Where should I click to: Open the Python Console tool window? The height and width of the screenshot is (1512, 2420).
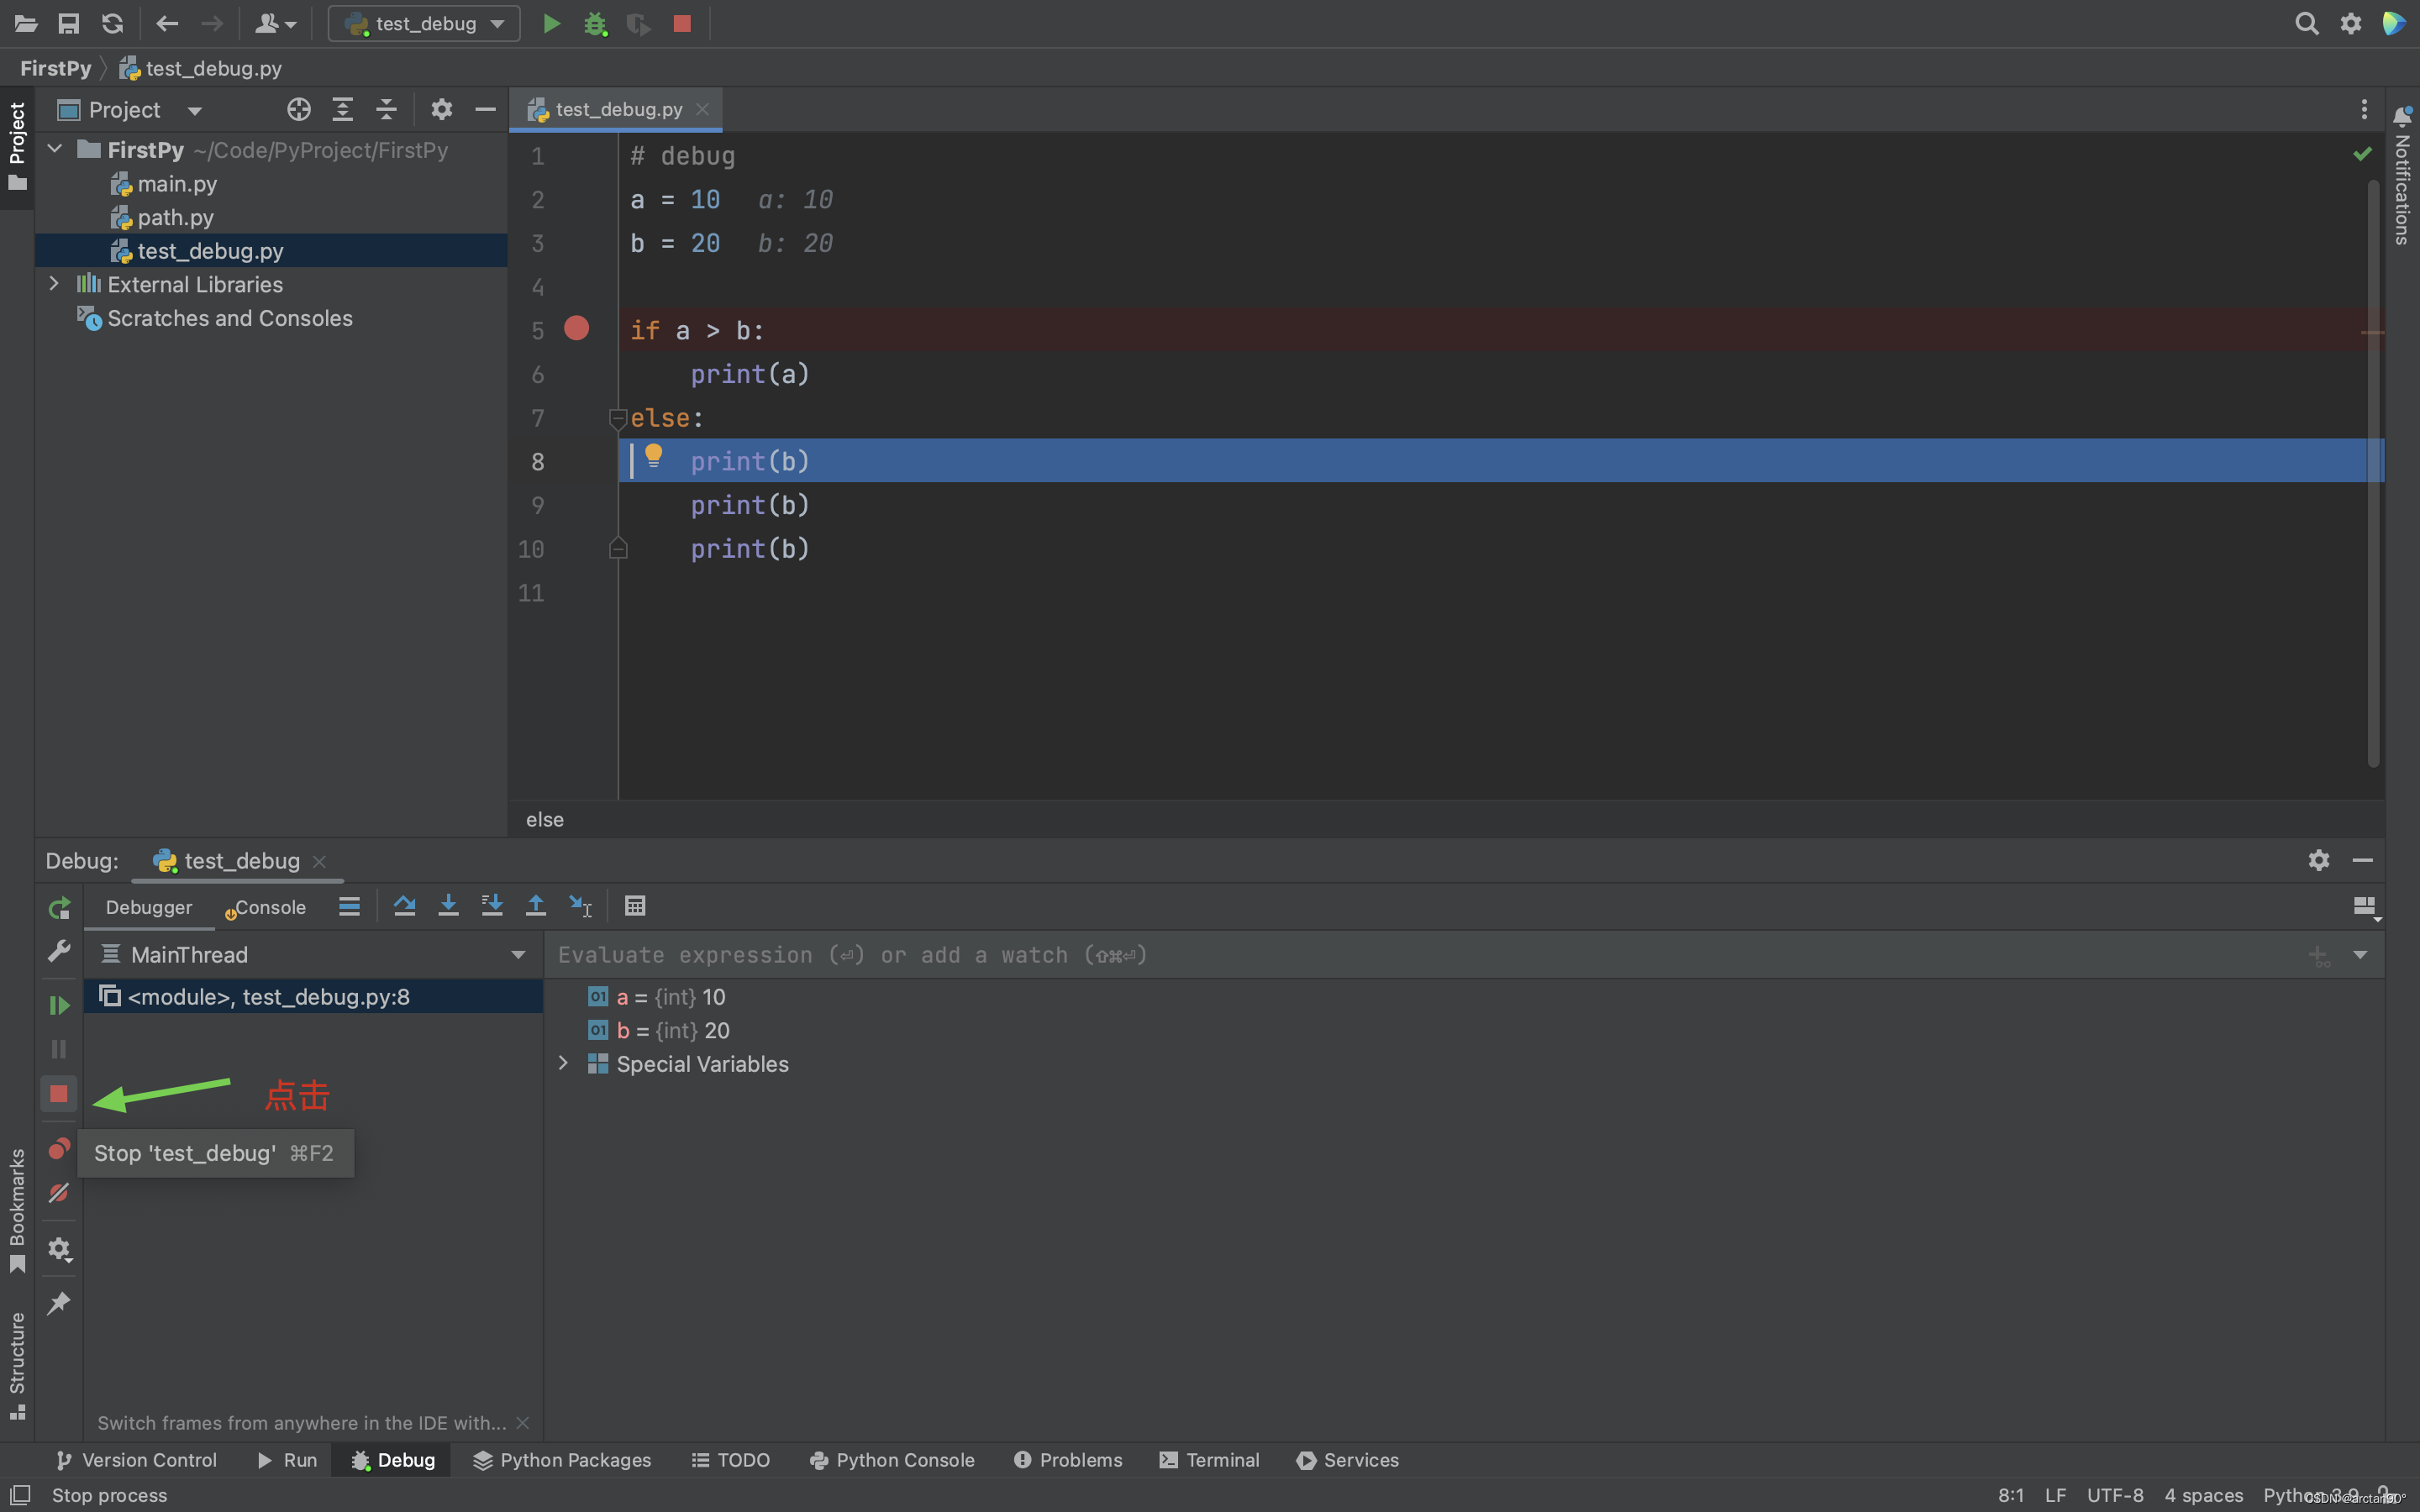[891, 1460]
